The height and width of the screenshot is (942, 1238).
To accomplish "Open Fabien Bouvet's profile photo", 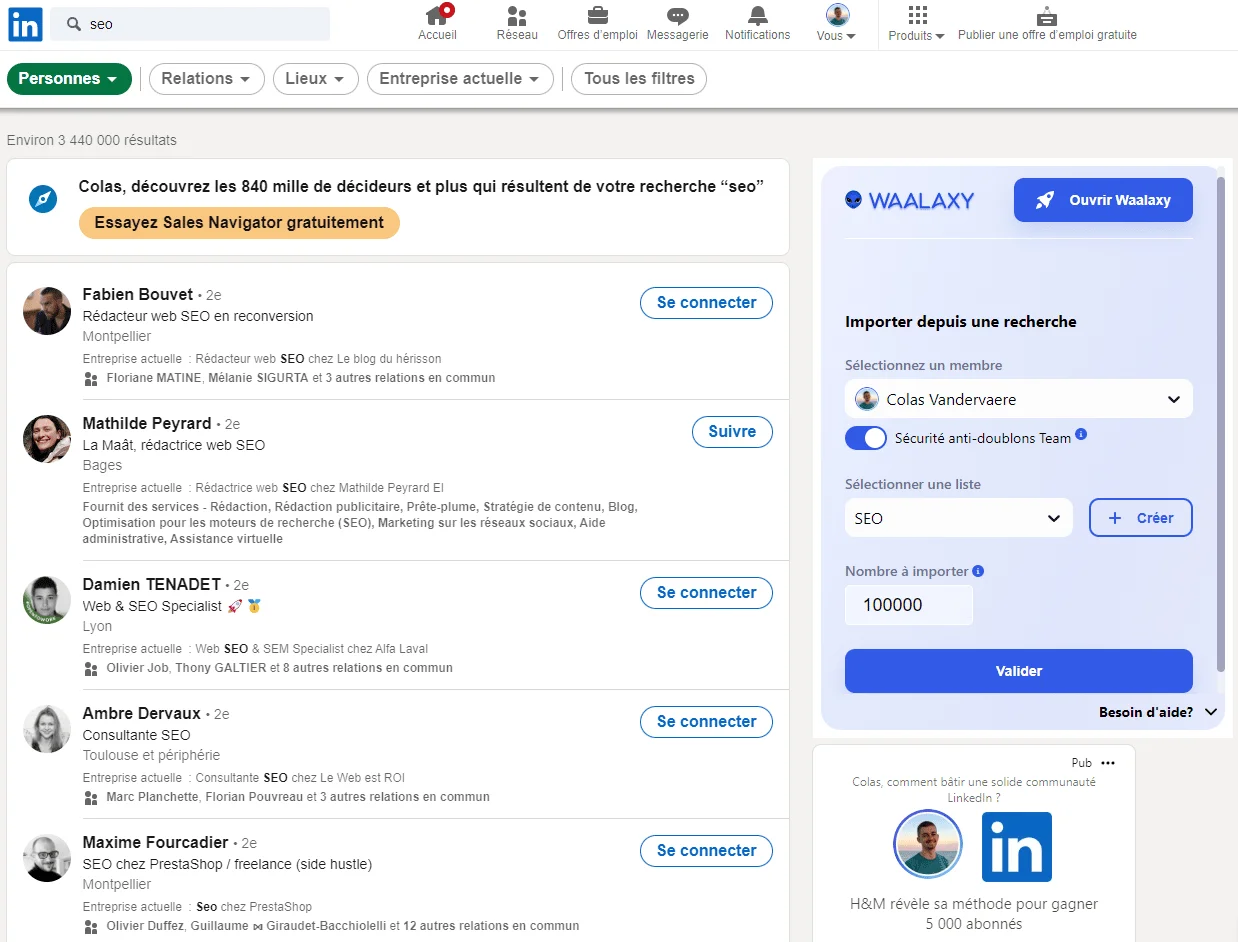I will (x=47, y=311).
